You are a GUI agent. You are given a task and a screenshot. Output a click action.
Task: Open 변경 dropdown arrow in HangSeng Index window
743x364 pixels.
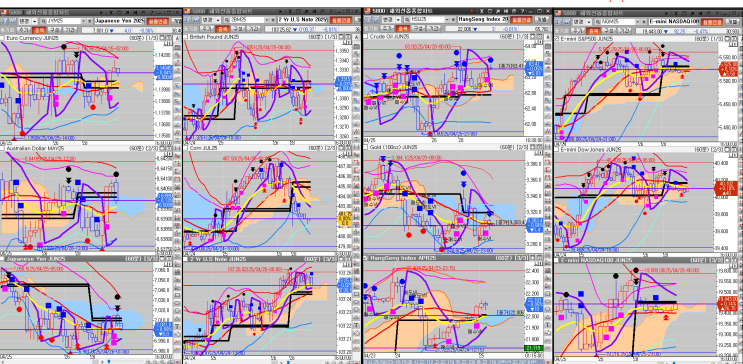tap(398, 19)
